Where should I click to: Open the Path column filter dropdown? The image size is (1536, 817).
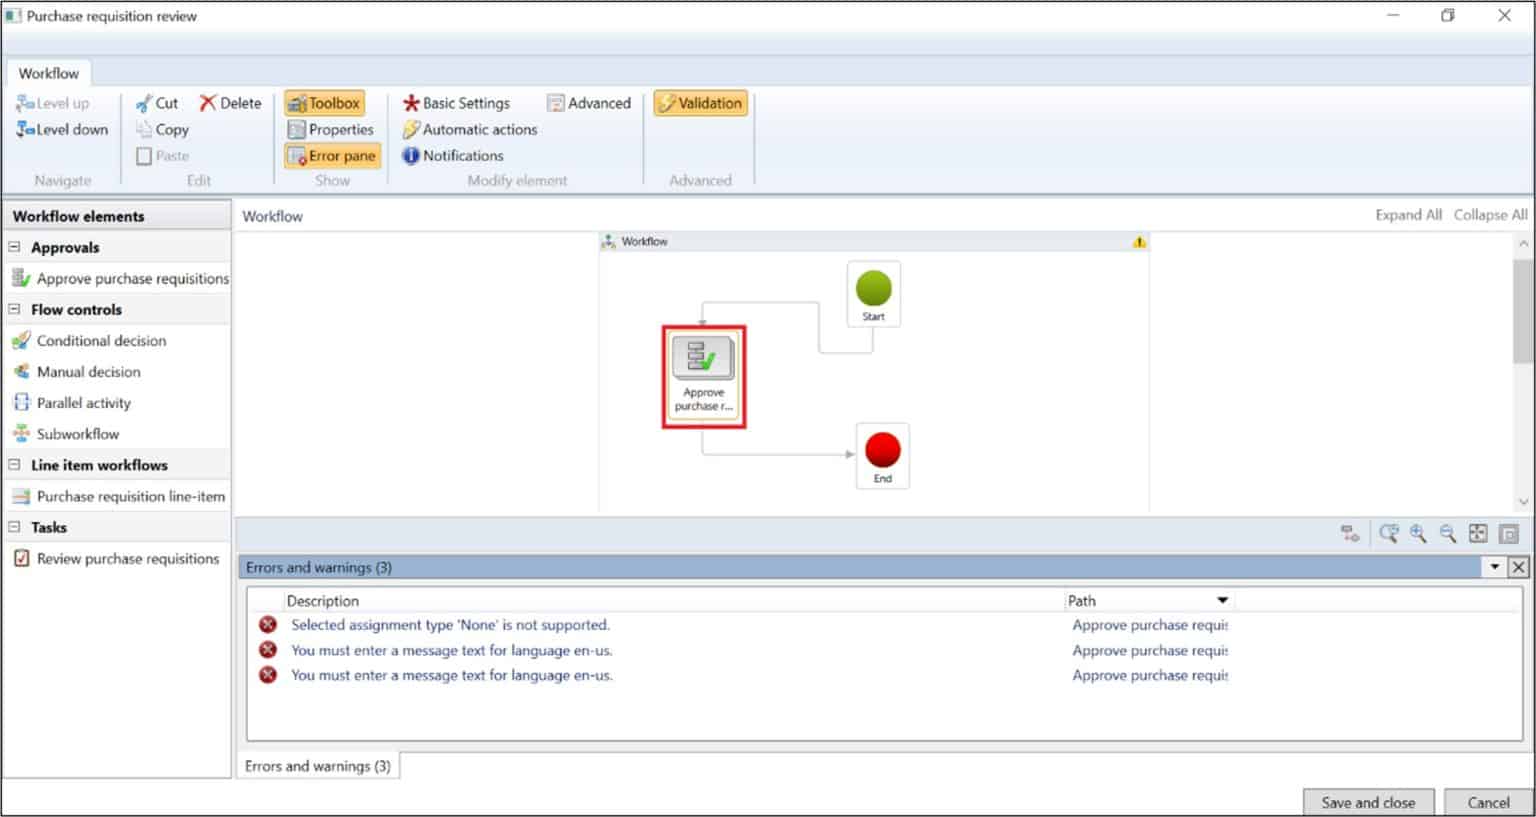point(1221,600)
